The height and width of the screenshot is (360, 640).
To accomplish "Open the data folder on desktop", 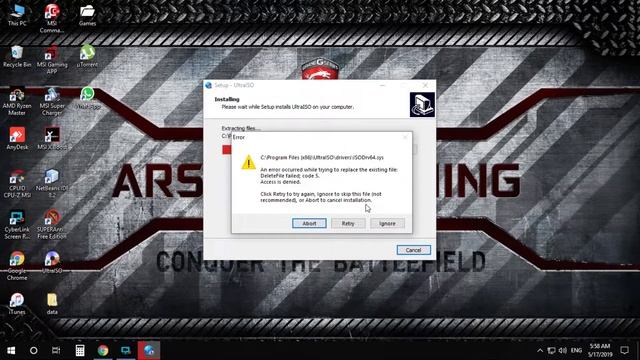I will (52, 304).
